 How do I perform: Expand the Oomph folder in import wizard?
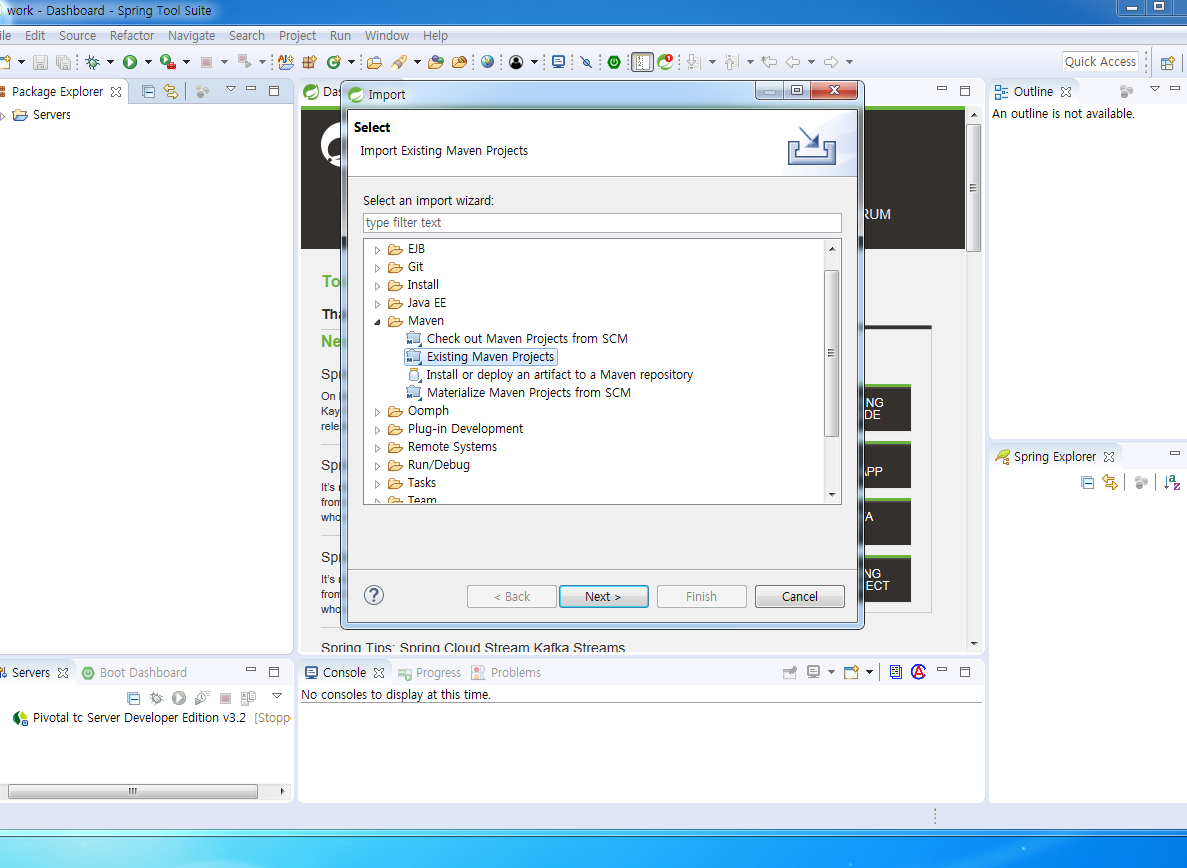(x=377, y=412)
